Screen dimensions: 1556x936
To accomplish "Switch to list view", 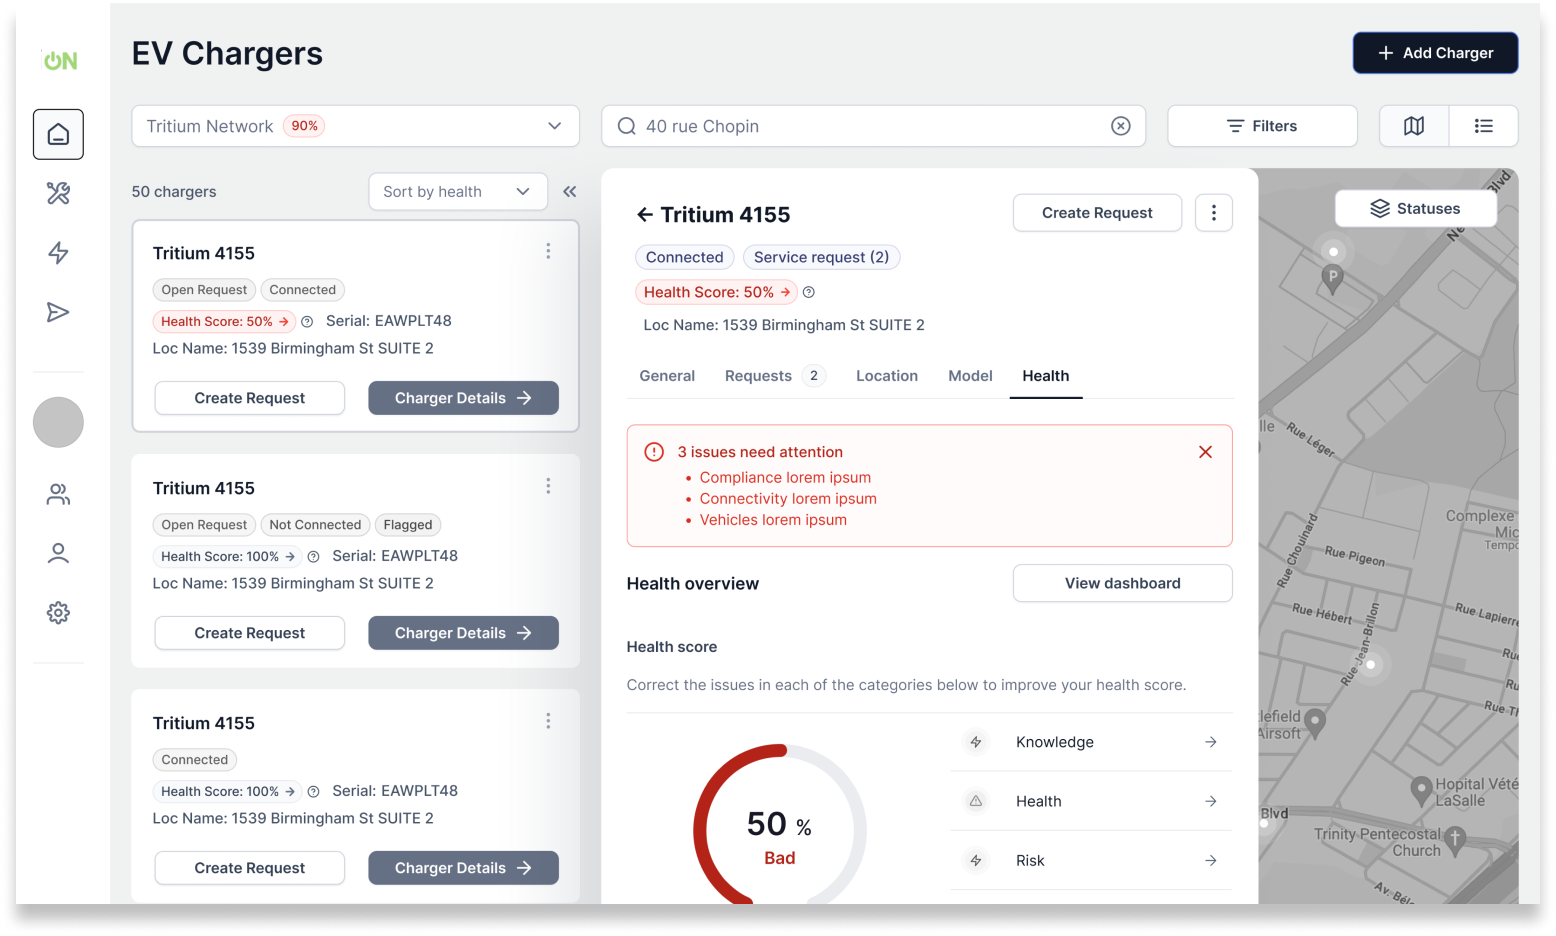I will point(1484,126).
